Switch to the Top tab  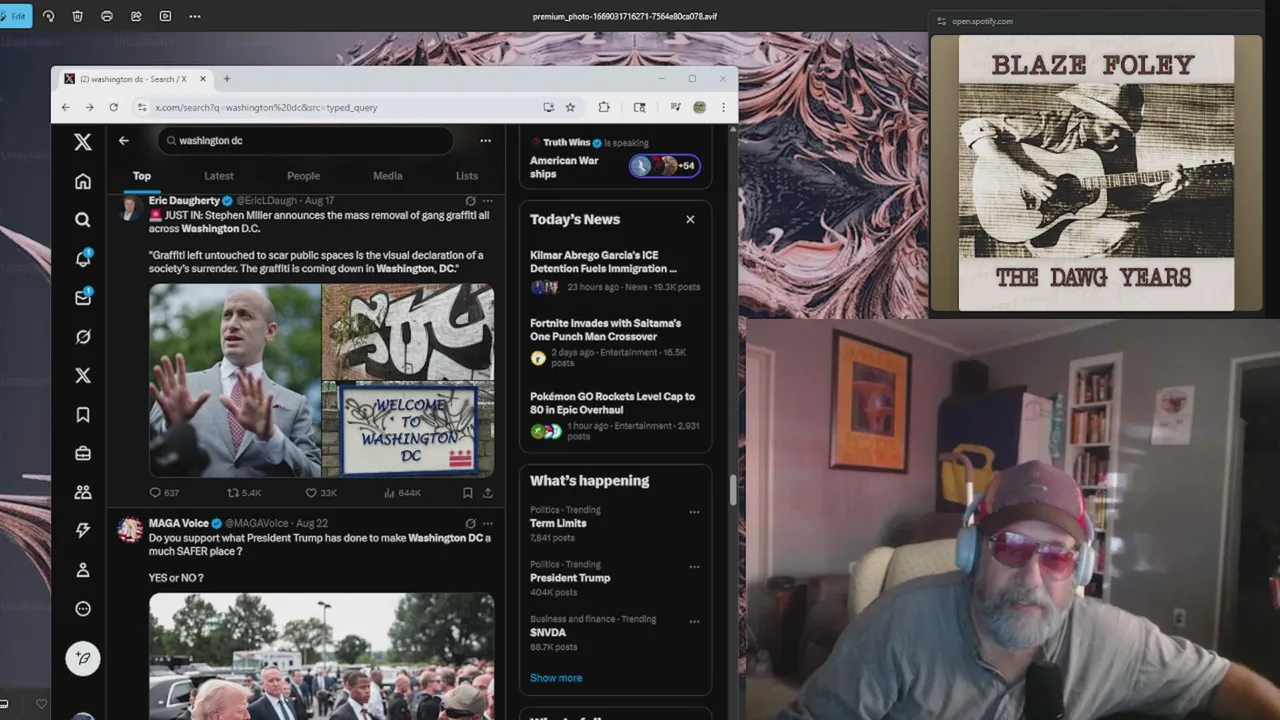[142, 176]
